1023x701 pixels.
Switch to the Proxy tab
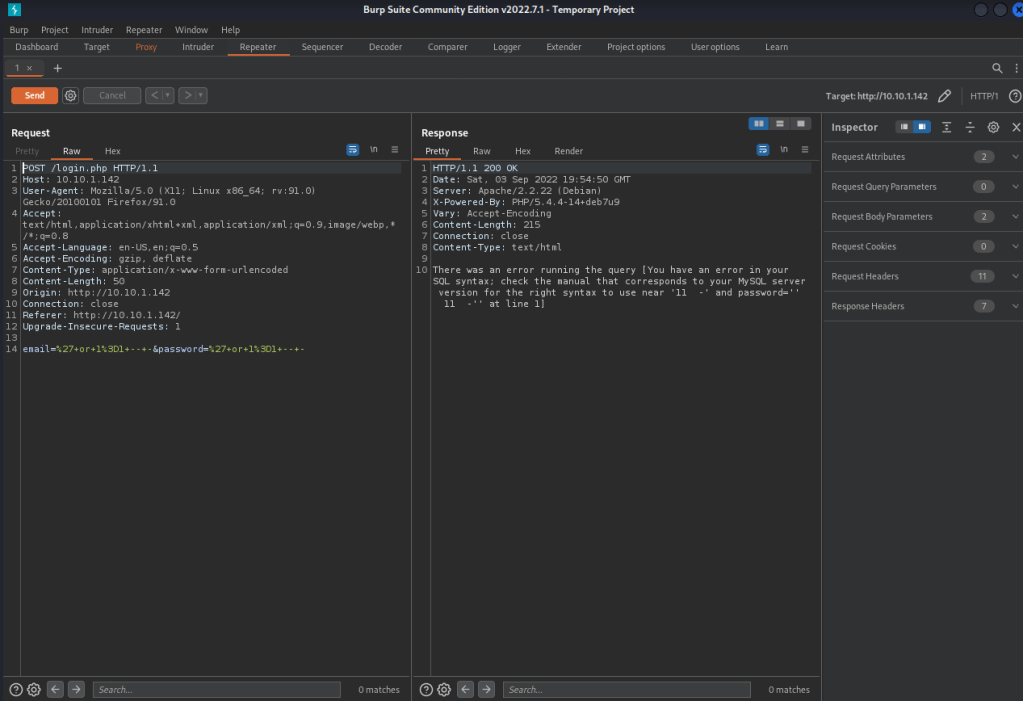[146, 47]
